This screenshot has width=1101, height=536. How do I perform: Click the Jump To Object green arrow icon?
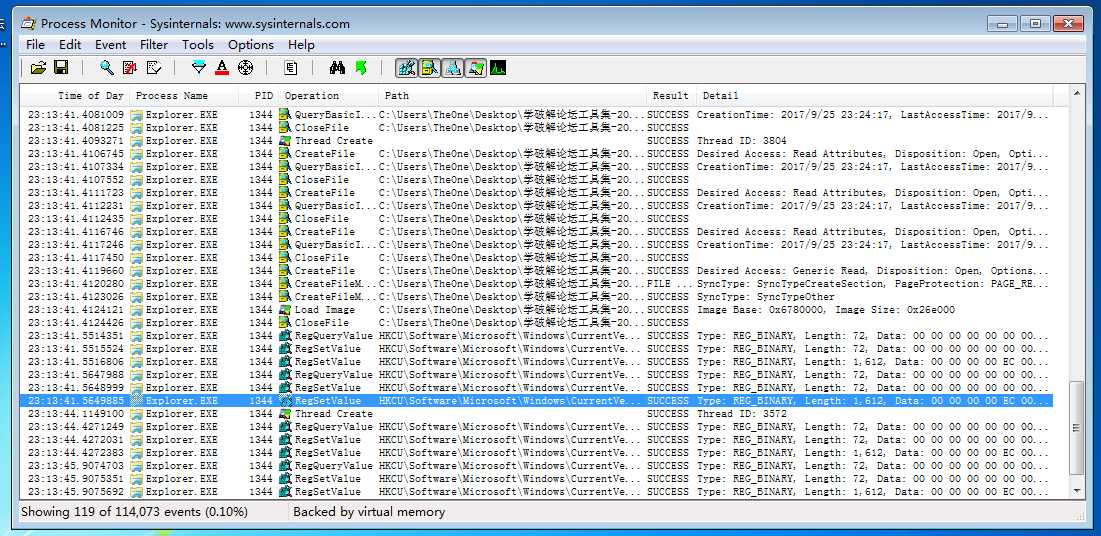coord(361,68)
